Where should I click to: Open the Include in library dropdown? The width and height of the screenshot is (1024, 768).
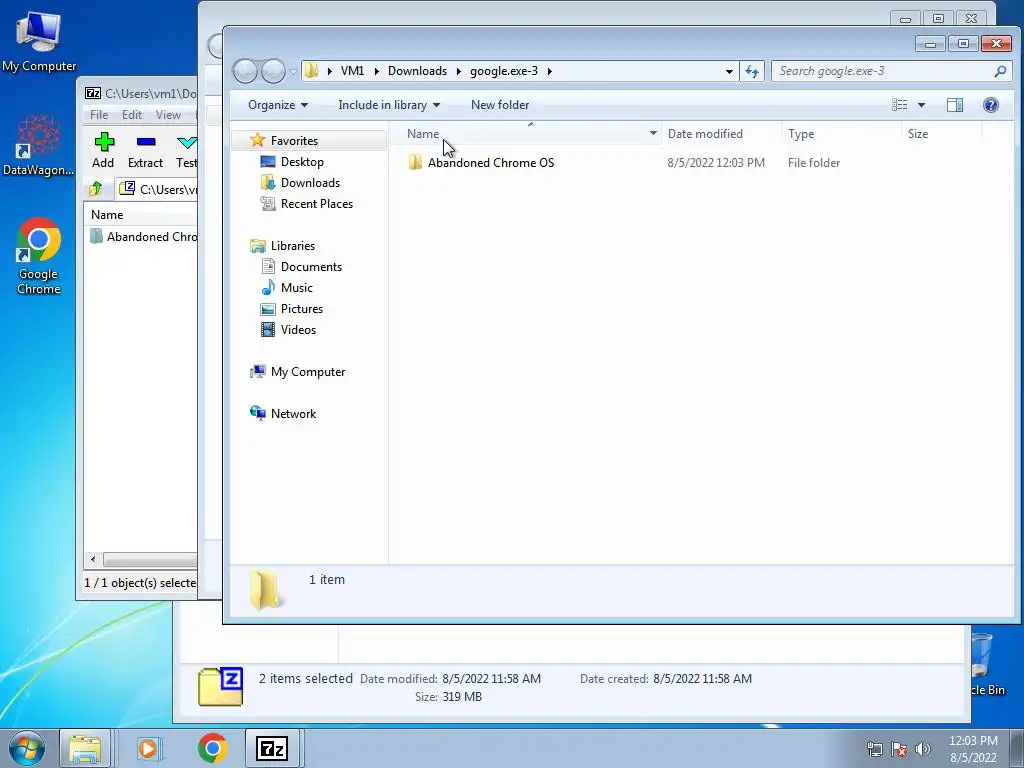tap(389, 104)
